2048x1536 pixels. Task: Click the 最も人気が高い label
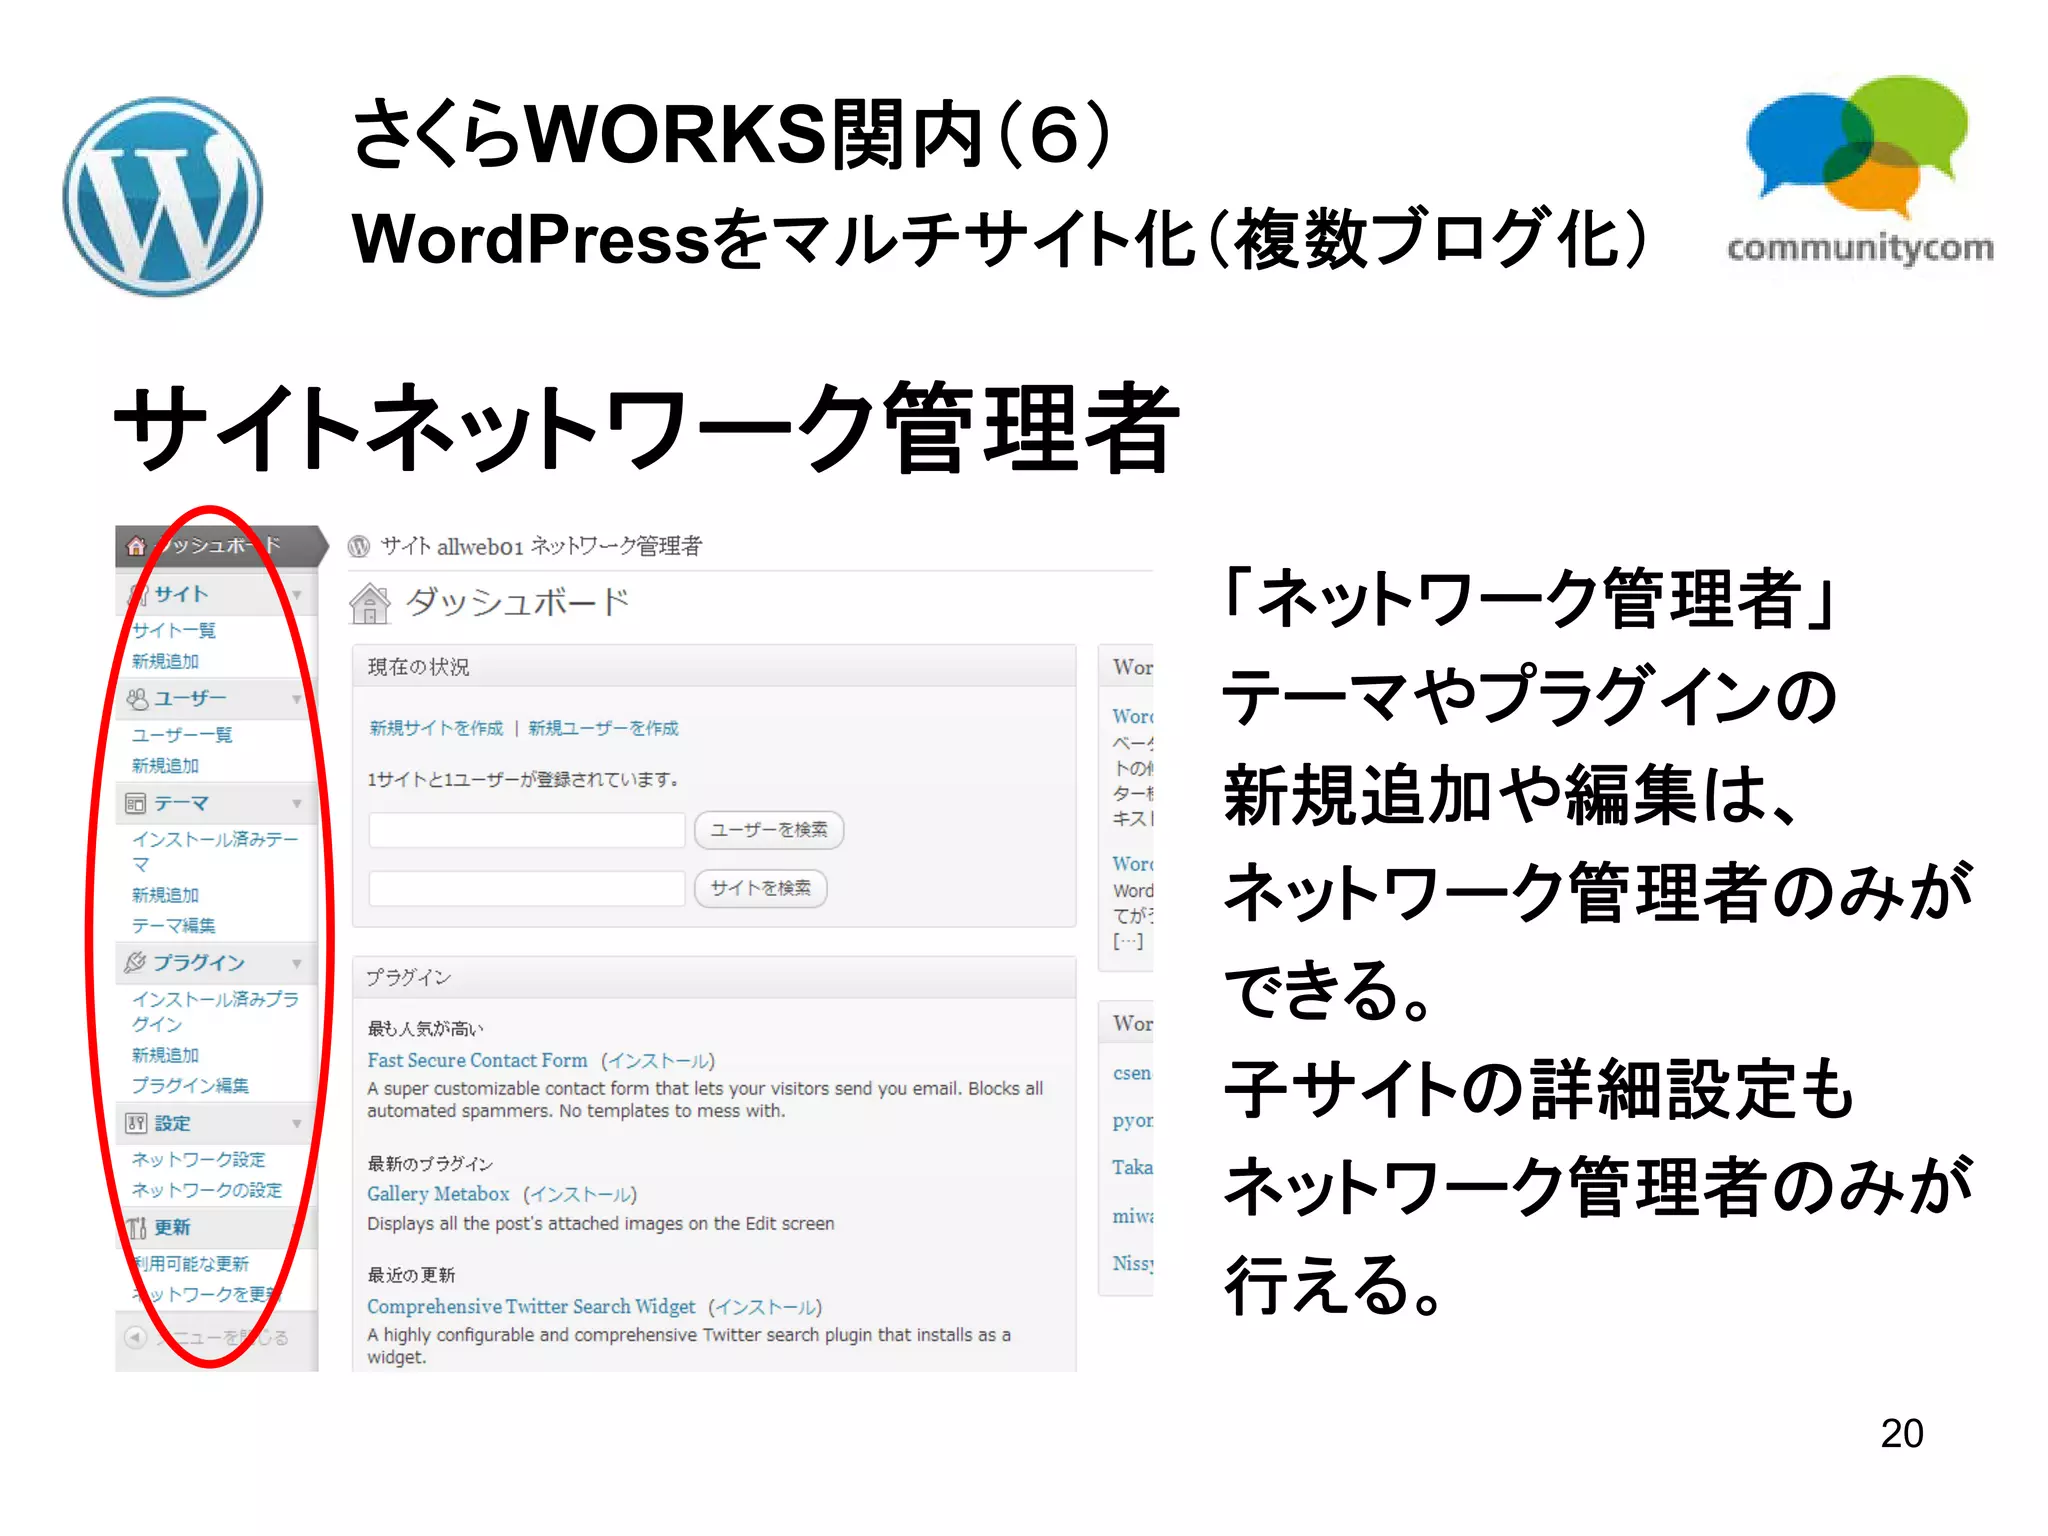click(425, 1028)
